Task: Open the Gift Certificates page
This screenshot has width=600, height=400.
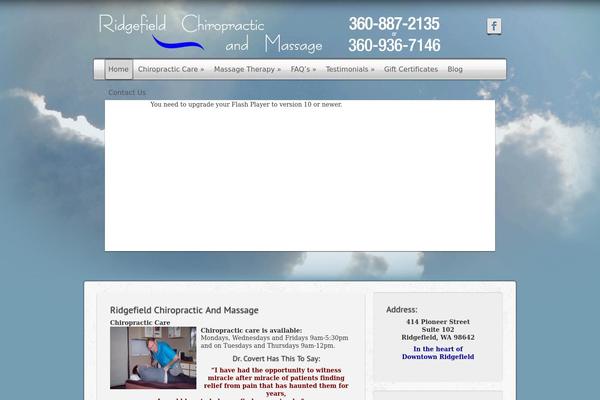Action: point(411,69)
